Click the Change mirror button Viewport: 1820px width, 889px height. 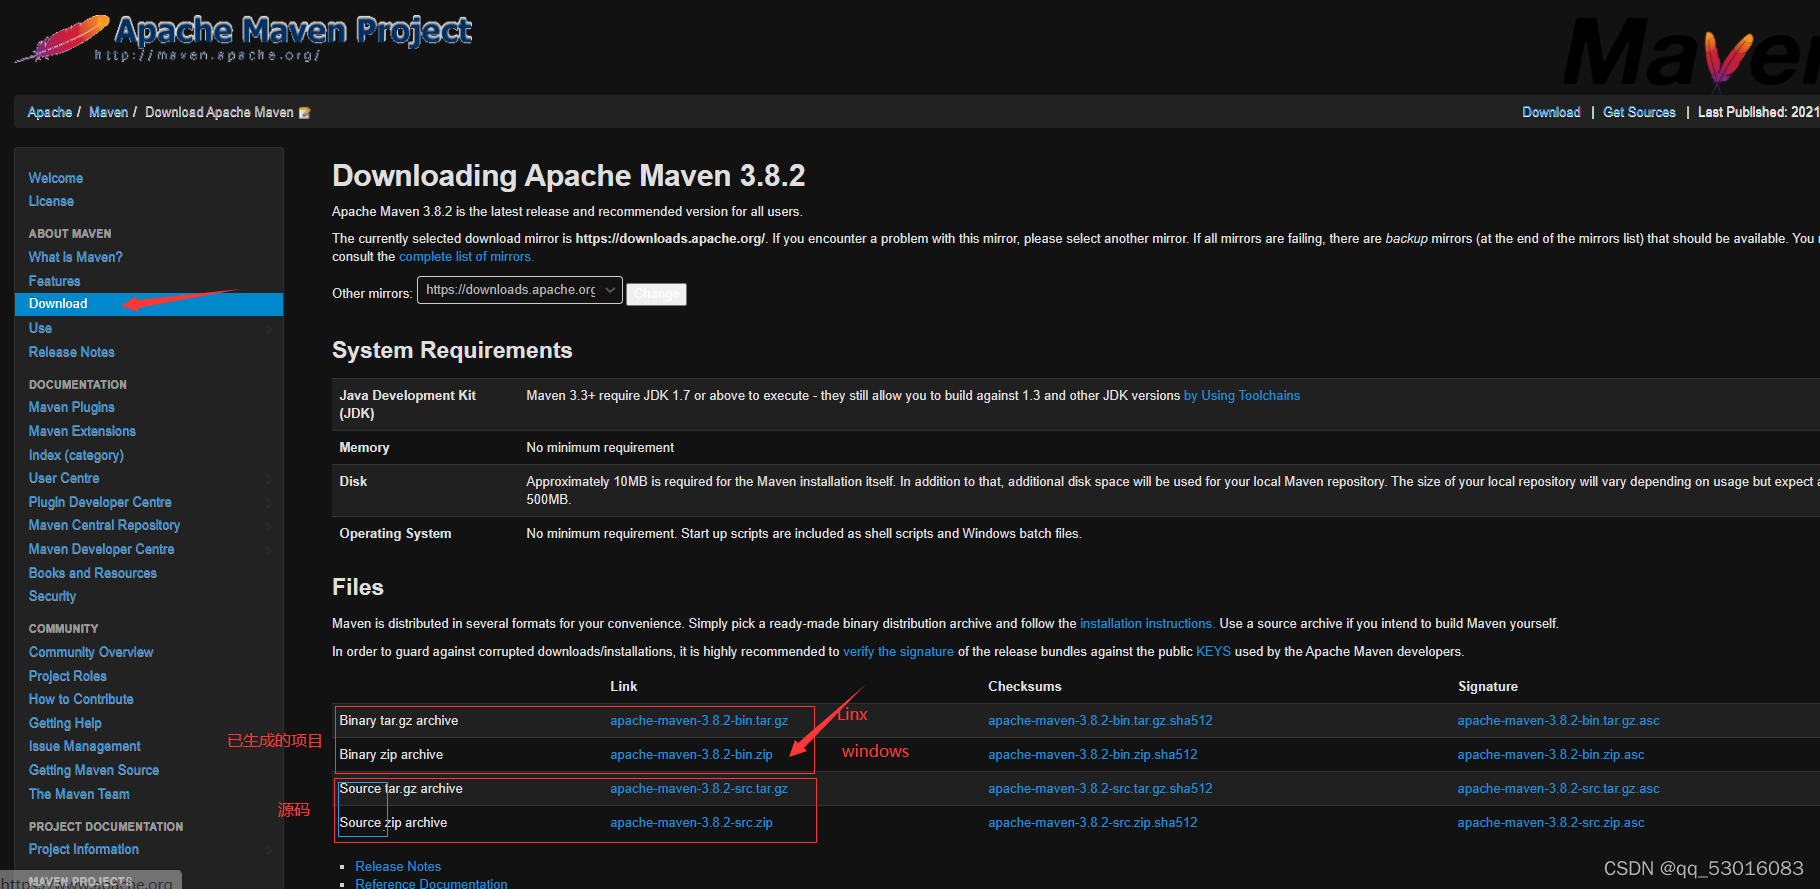(656, 294)
